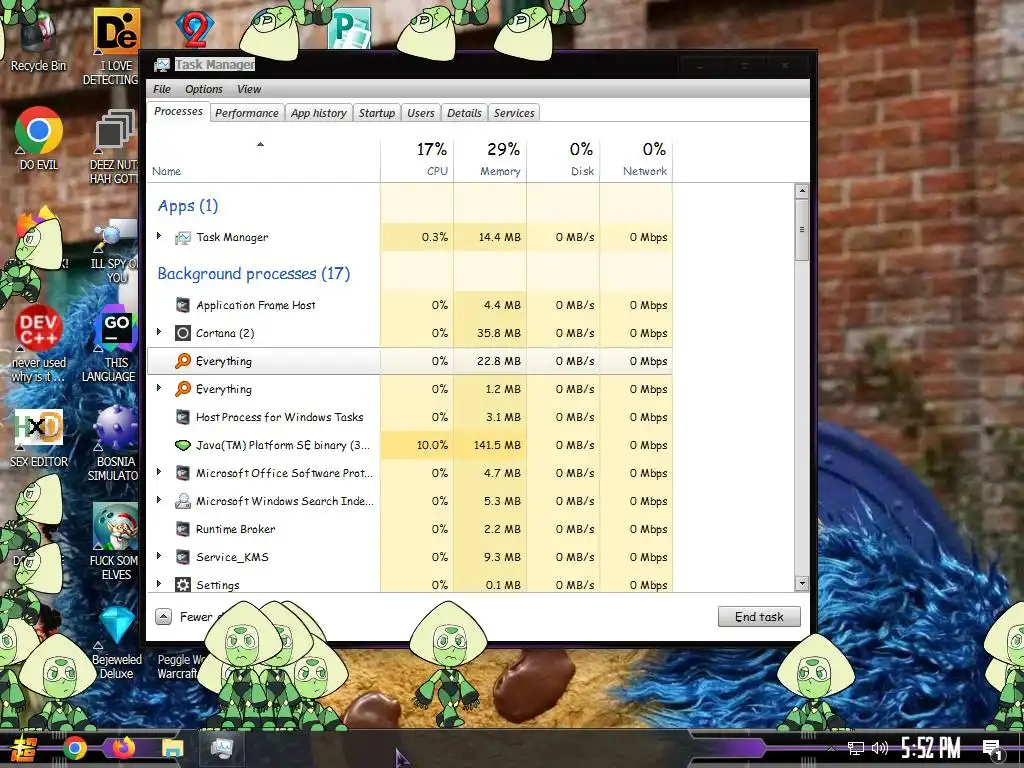Image resolution: width=1024 pixels, height=768 pixels.
Task: Switch to the Users tab
Action: (x=421, y=113)
